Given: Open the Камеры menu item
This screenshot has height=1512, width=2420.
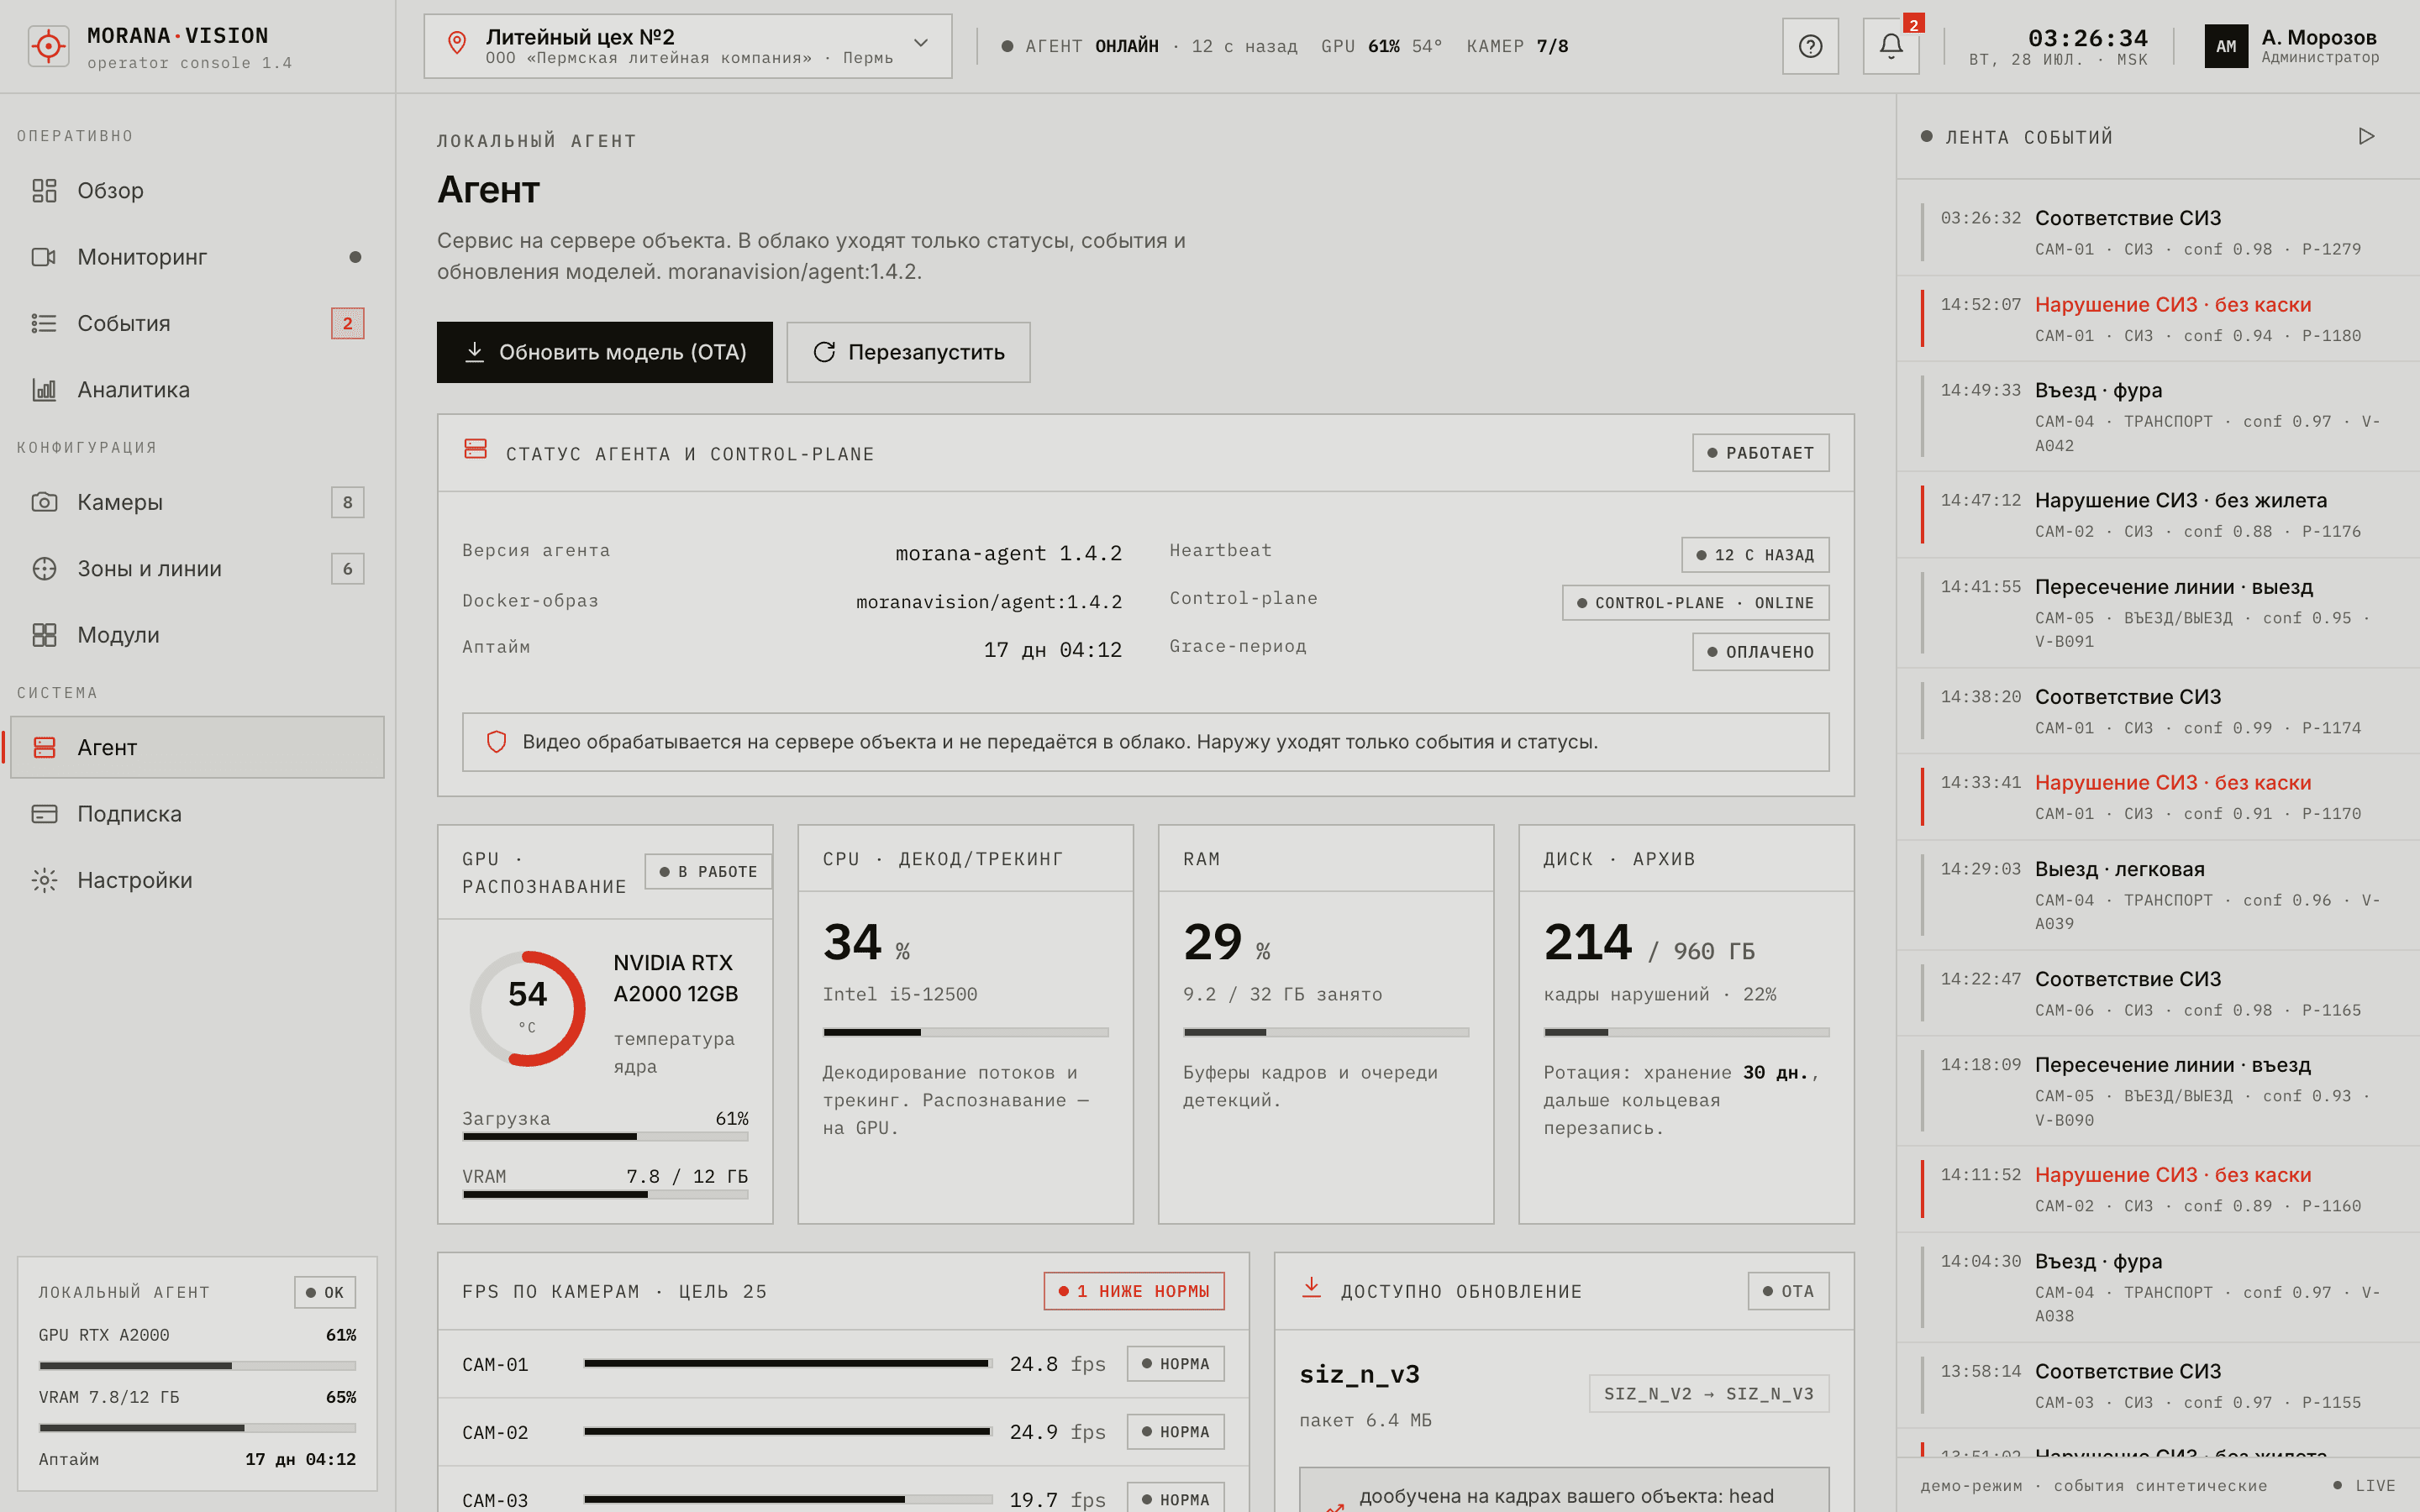Looking at the screenshot, I should (x=197, y=502).
